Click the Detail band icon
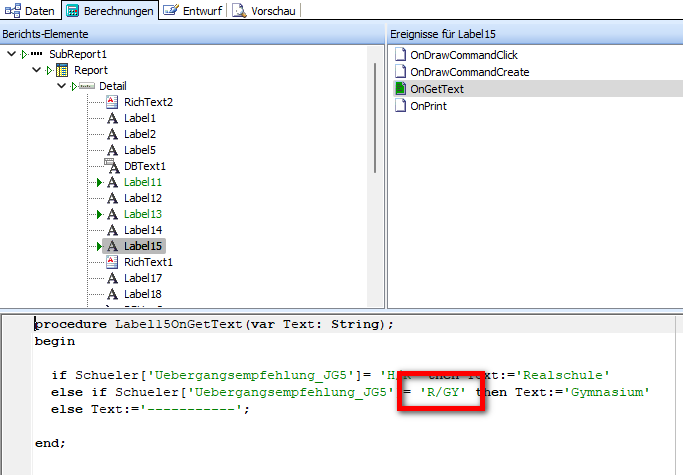The image size is (683, 475). [87, 86]
